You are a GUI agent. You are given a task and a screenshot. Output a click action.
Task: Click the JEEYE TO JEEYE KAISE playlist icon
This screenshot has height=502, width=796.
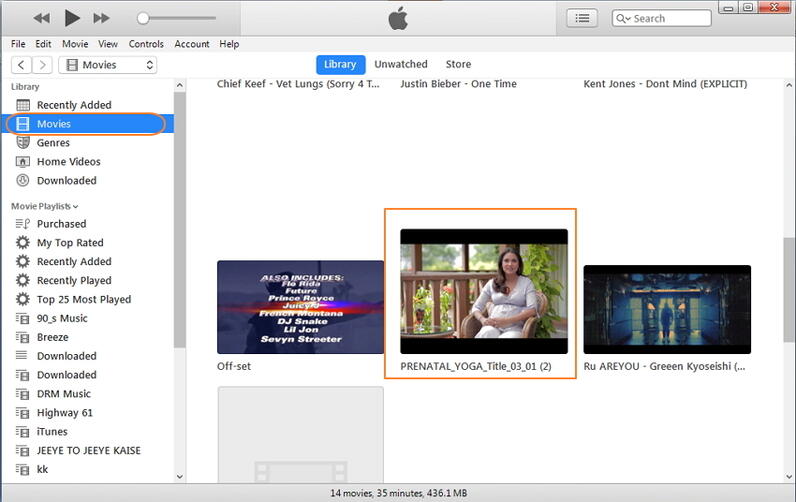tap(23, 450)
